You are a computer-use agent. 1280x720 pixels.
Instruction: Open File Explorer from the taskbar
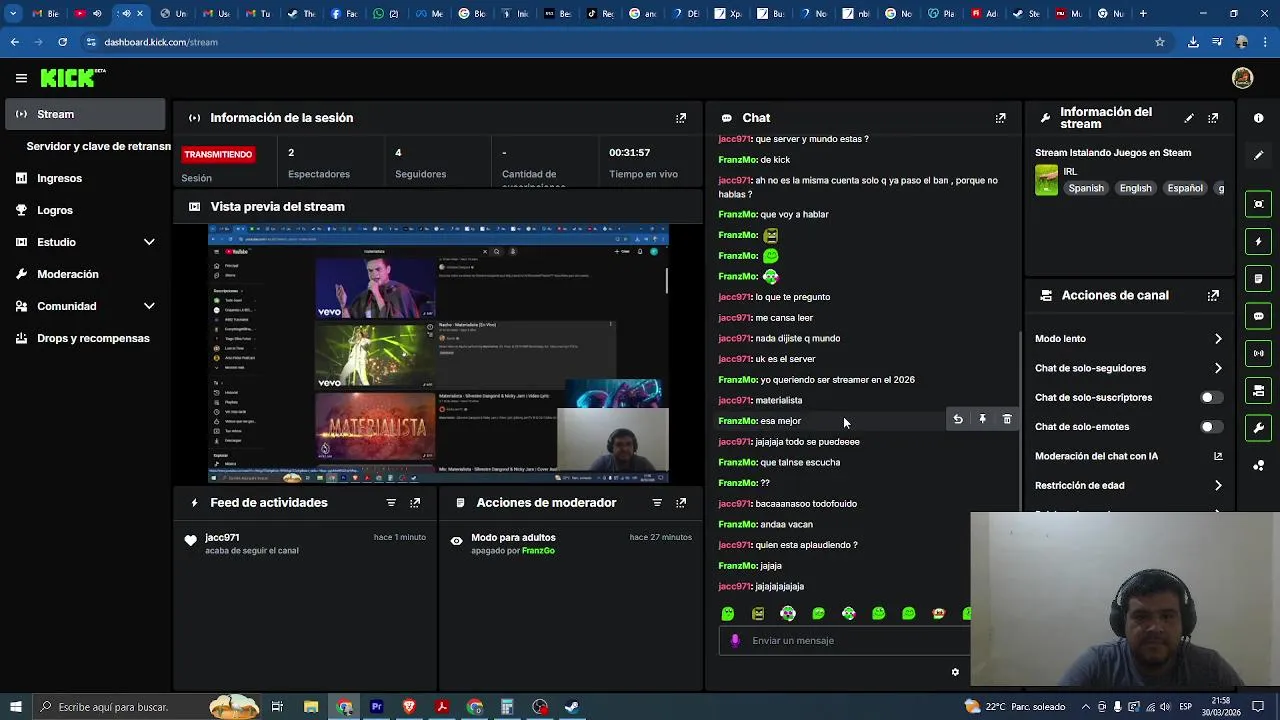311,707
